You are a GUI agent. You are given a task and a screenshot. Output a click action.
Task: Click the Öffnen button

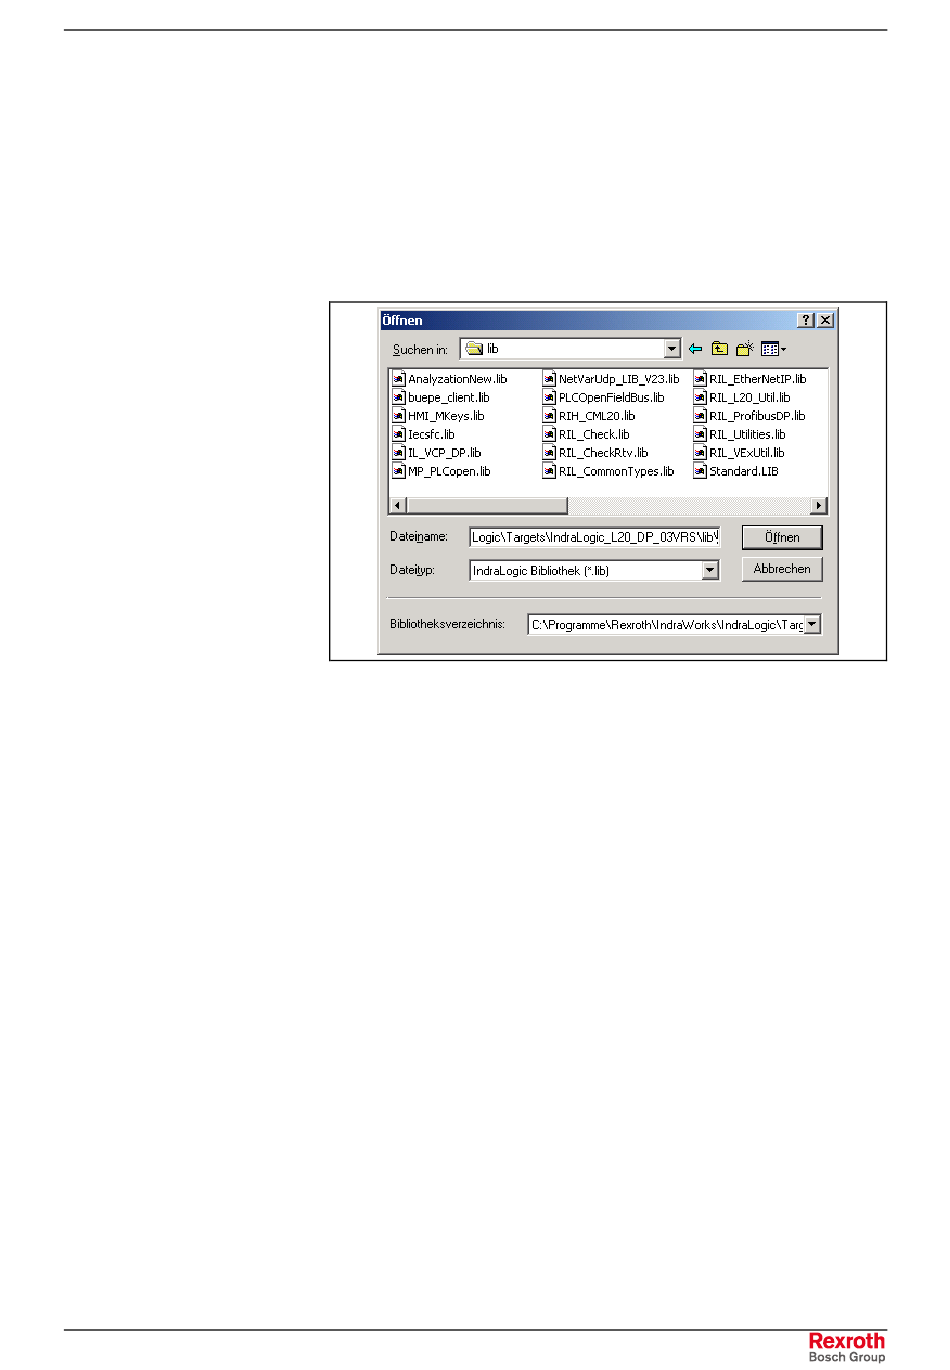click(x=782, y=537)
